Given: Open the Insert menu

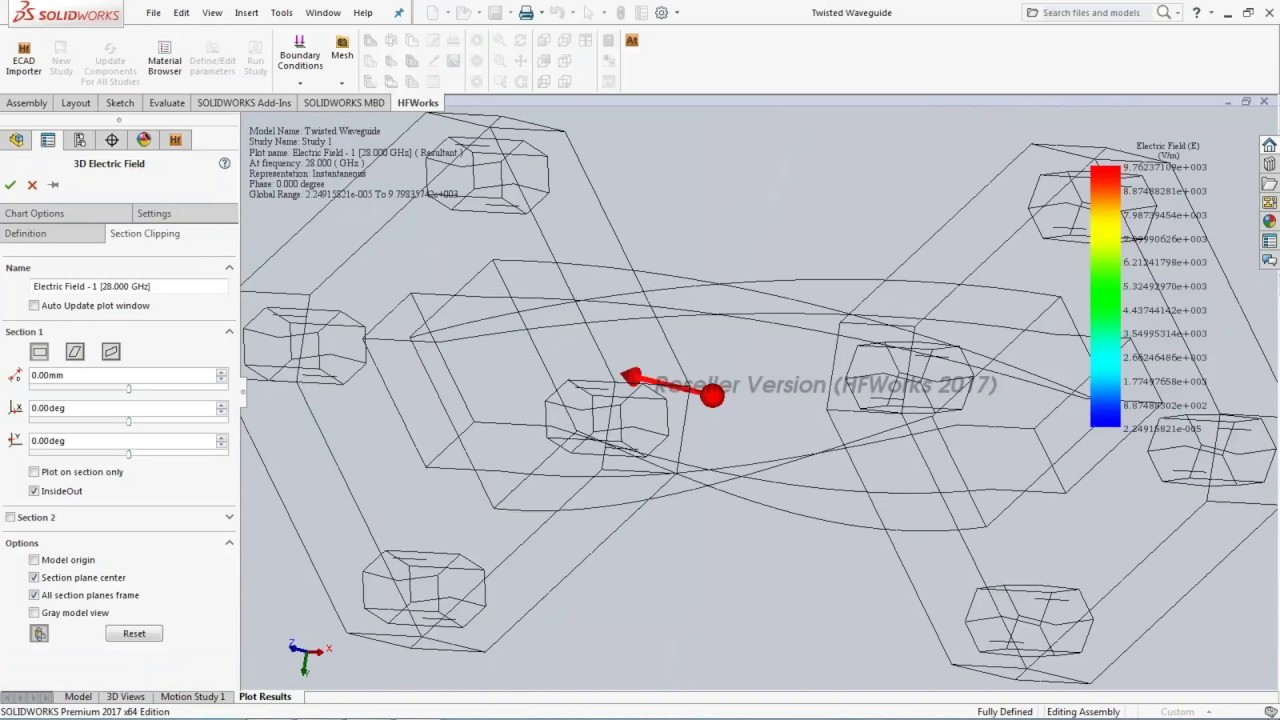Looking at the screenshot, I should (246, 13).
